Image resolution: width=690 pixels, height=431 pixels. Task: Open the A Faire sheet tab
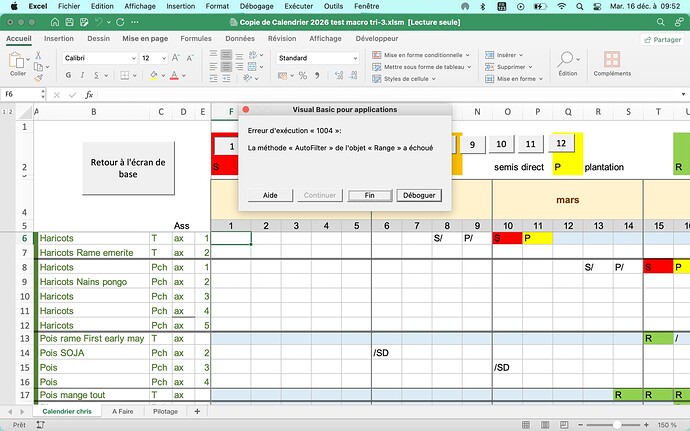(x=123, y=411)
